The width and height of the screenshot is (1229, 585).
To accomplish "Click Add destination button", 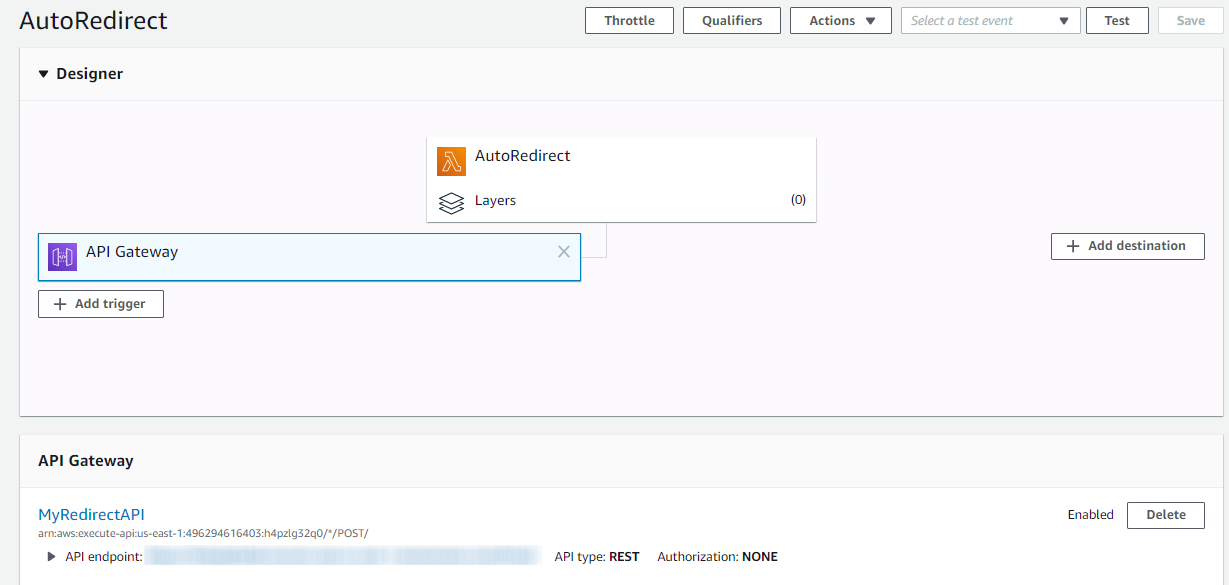I will coord(1128,246).
